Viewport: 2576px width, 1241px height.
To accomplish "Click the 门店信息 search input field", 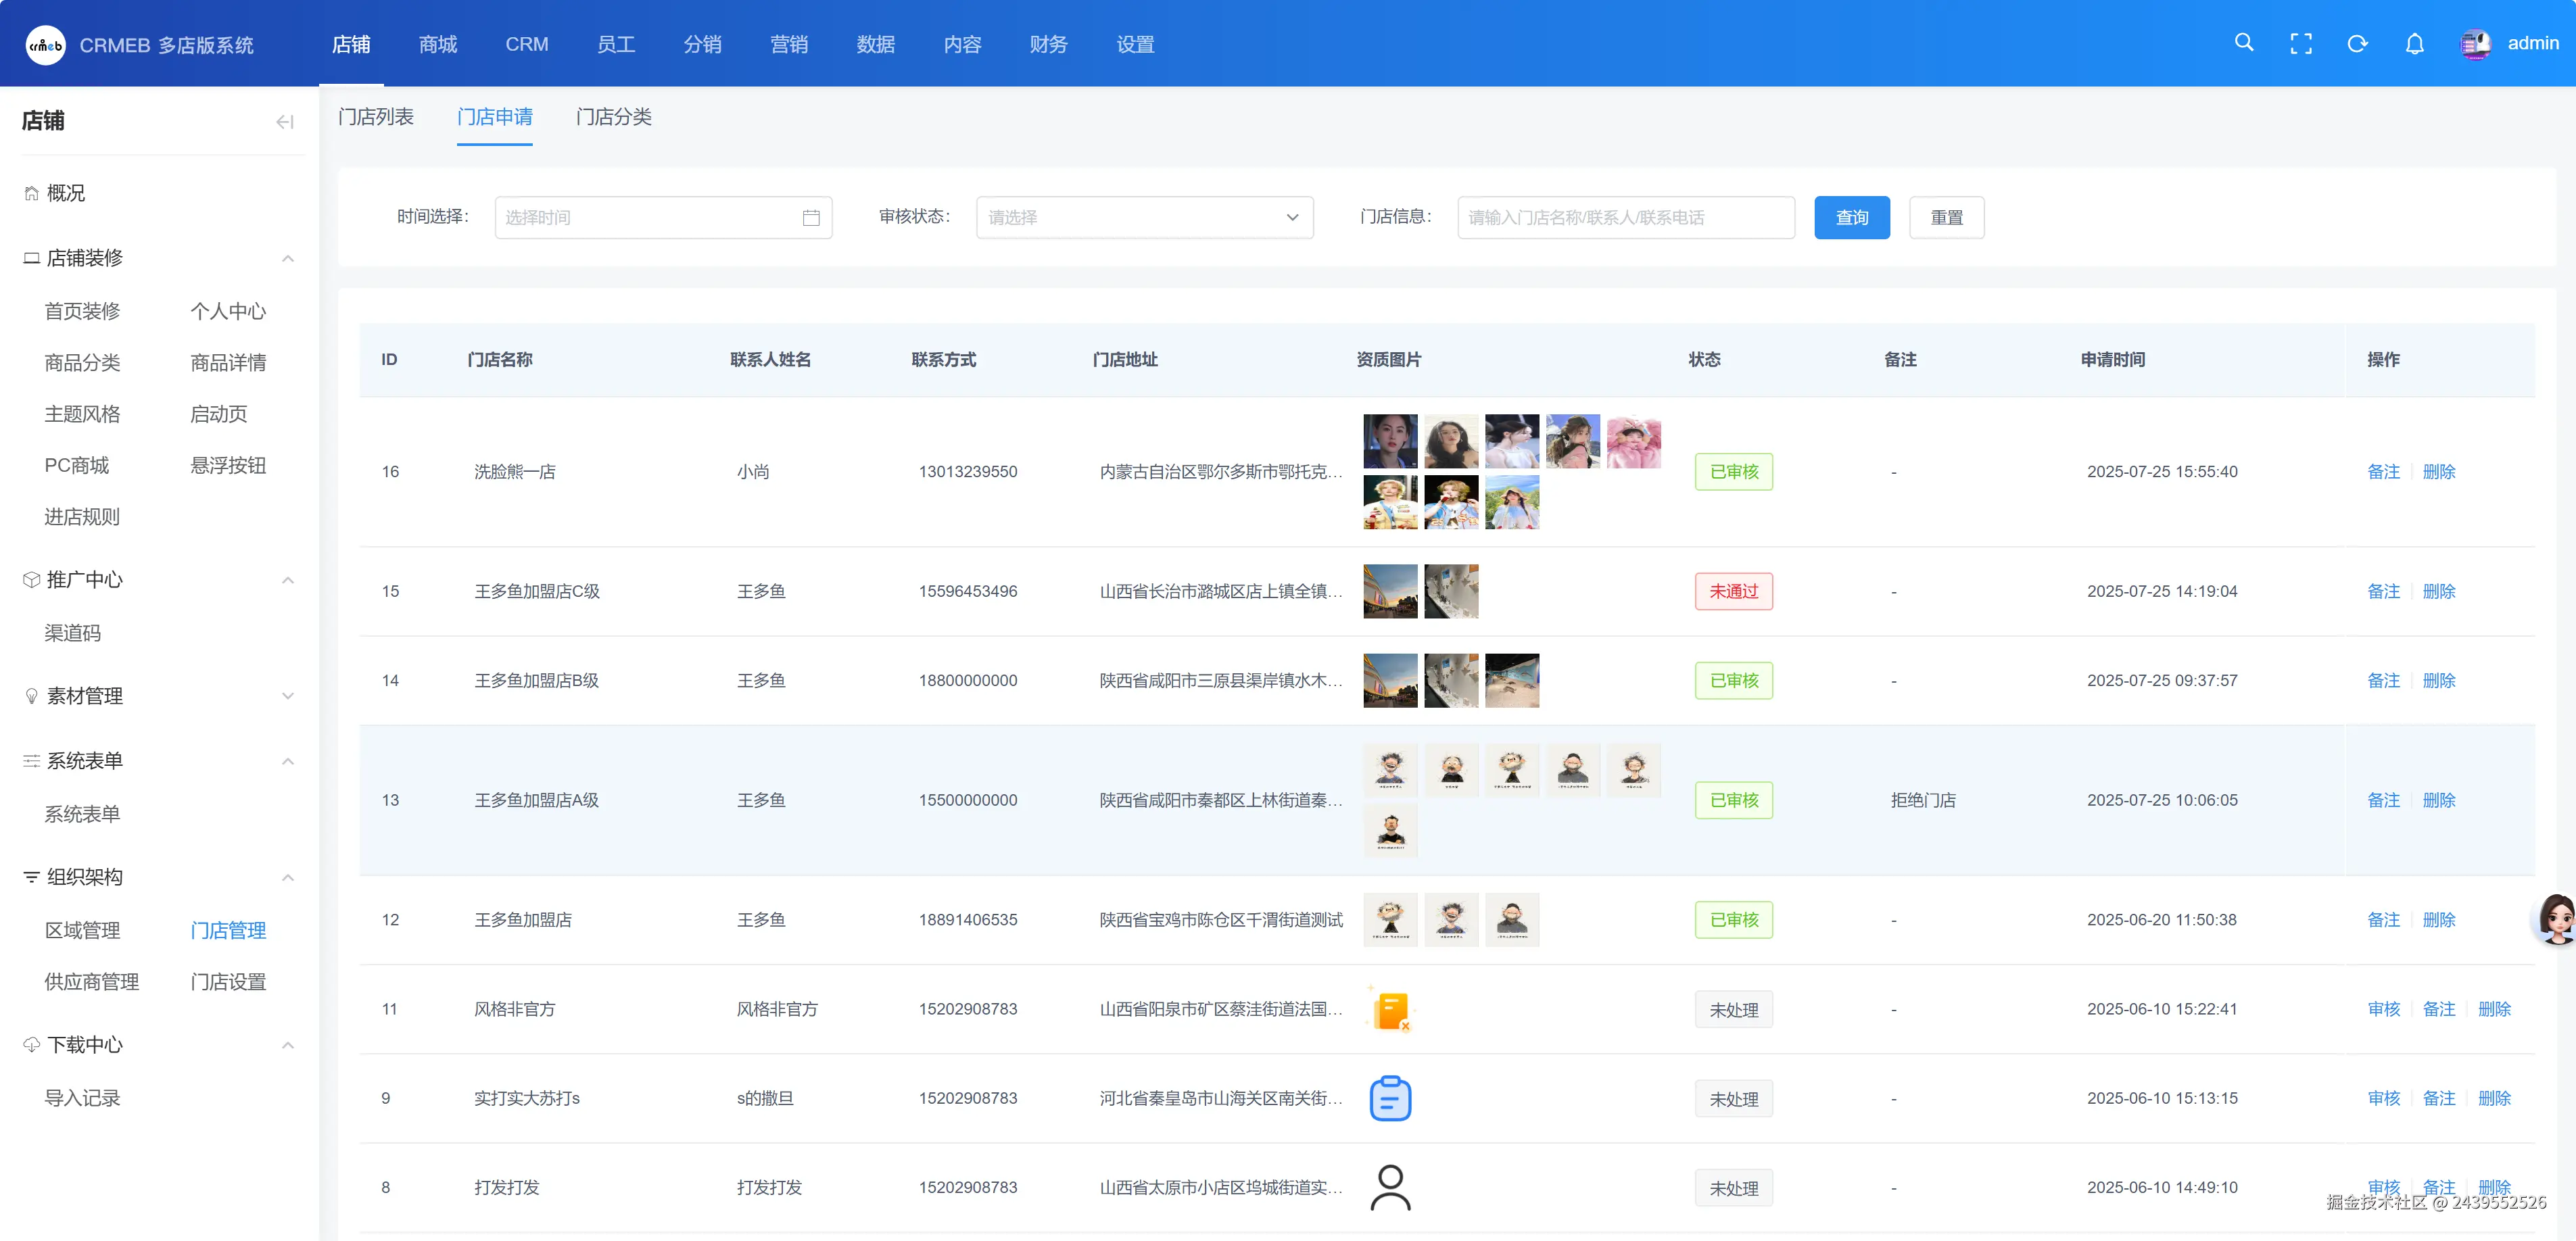I will point(1625,218).
